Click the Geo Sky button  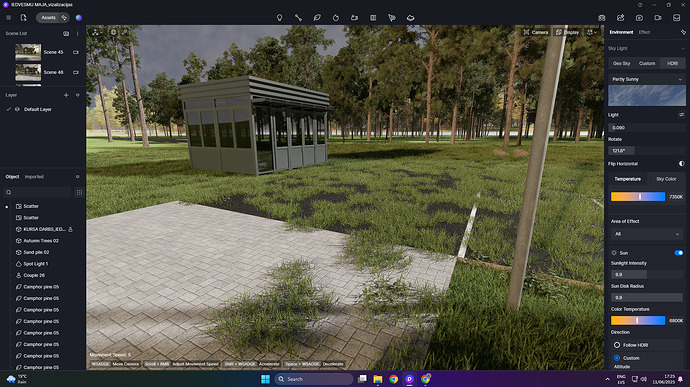[x=621, y=63]
